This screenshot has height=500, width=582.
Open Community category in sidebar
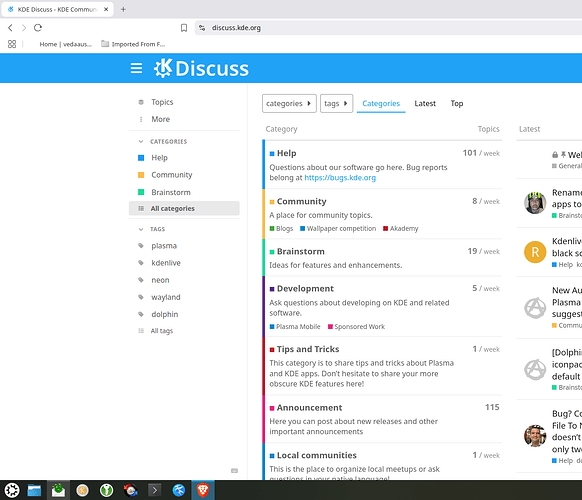171,175
